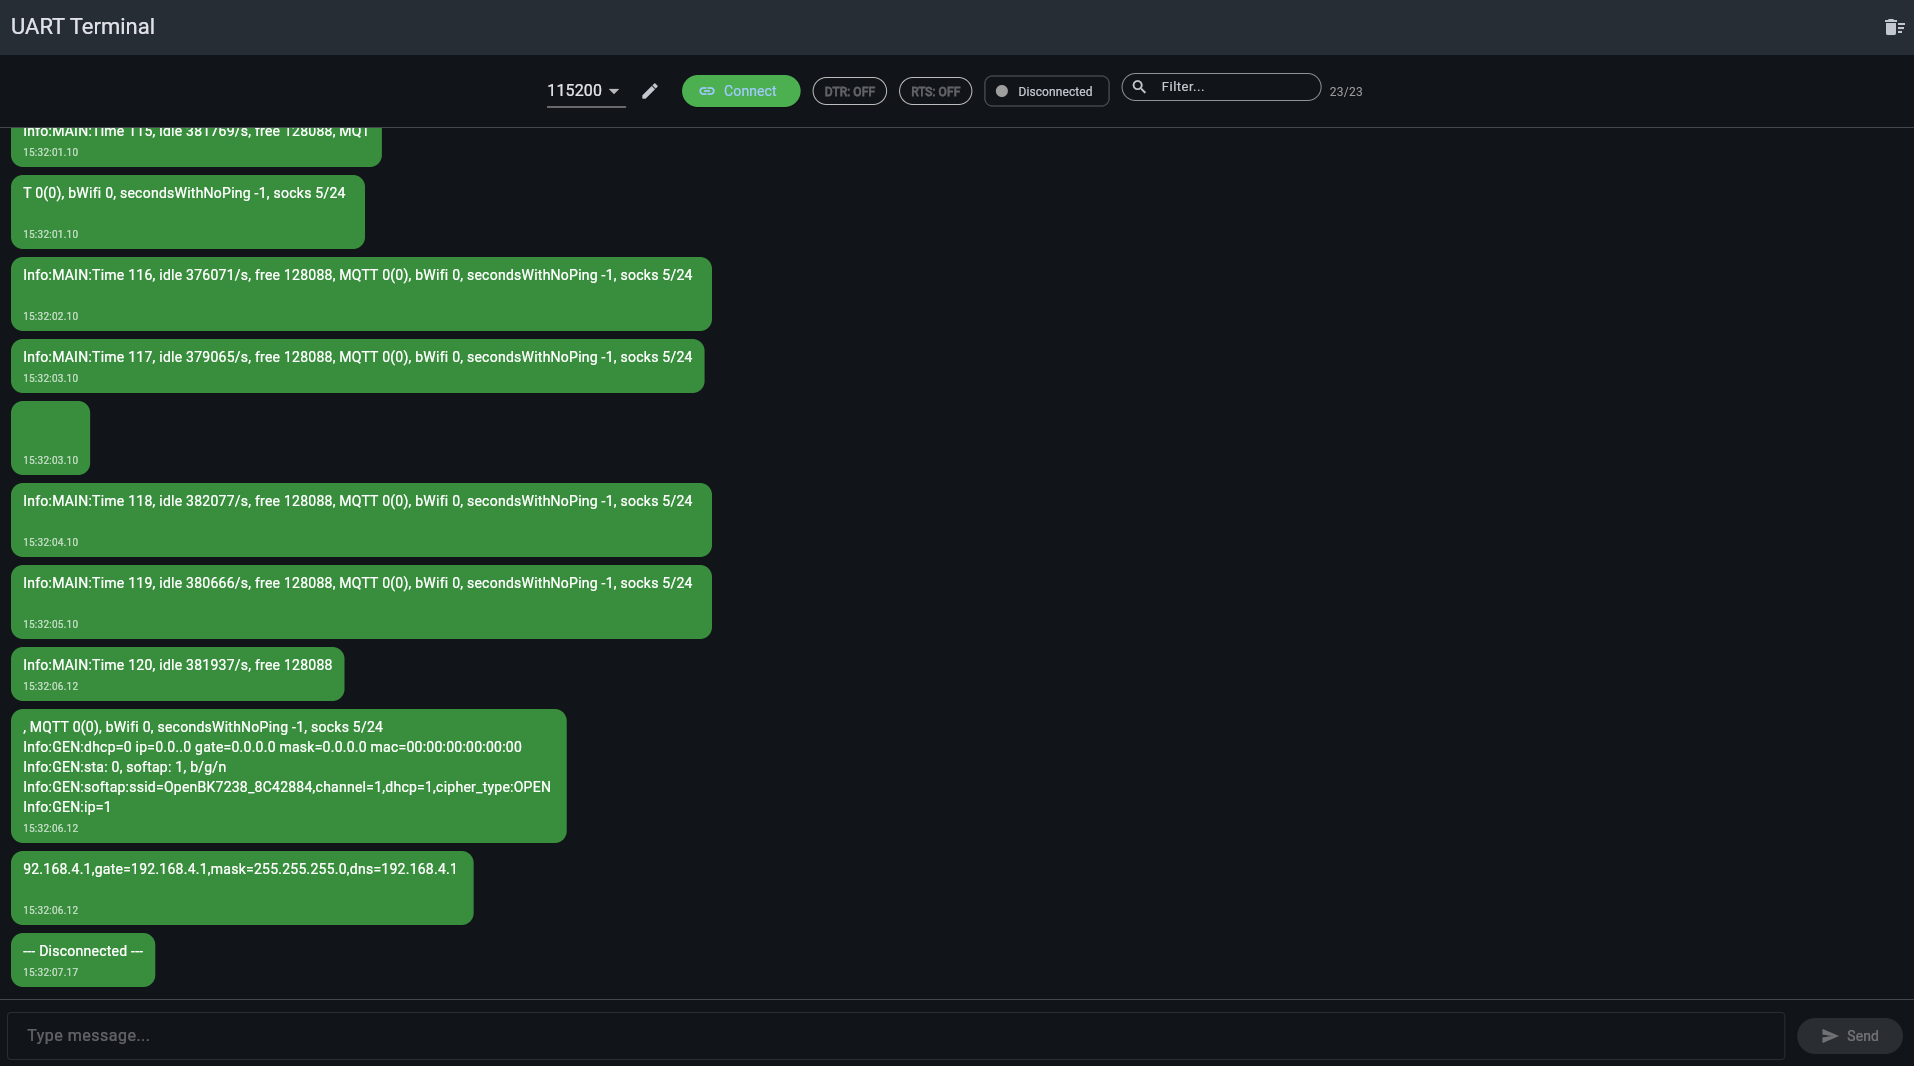Click the 23/23 message counter
This screenshot has width=1914, height=1066.
(x=1346, y=92)
